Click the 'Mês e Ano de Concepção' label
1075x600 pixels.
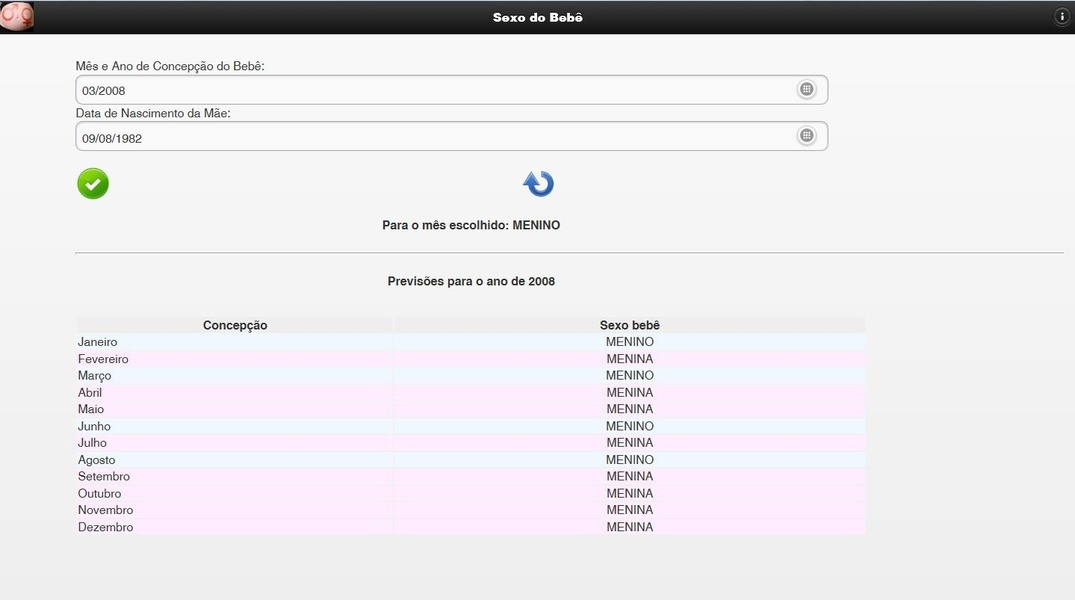pos(170,67)
